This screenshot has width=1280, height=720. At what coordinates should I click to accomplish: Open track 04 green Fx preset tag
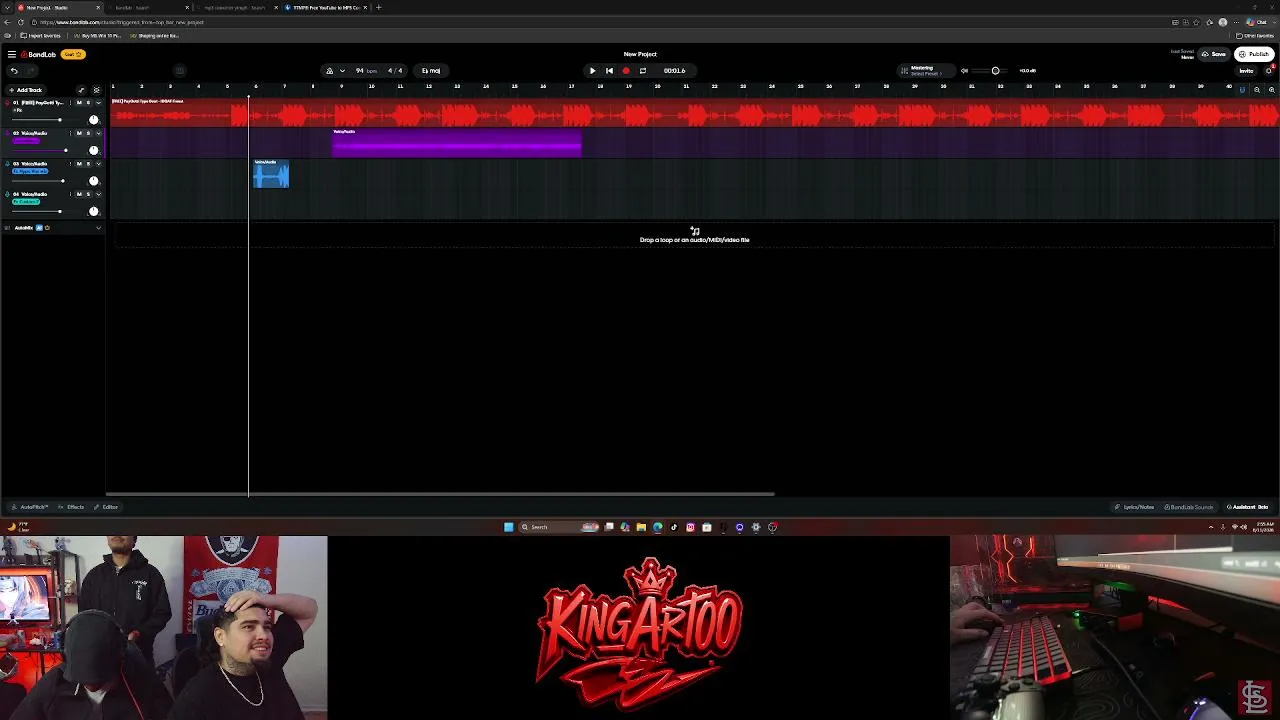(26, 202)
